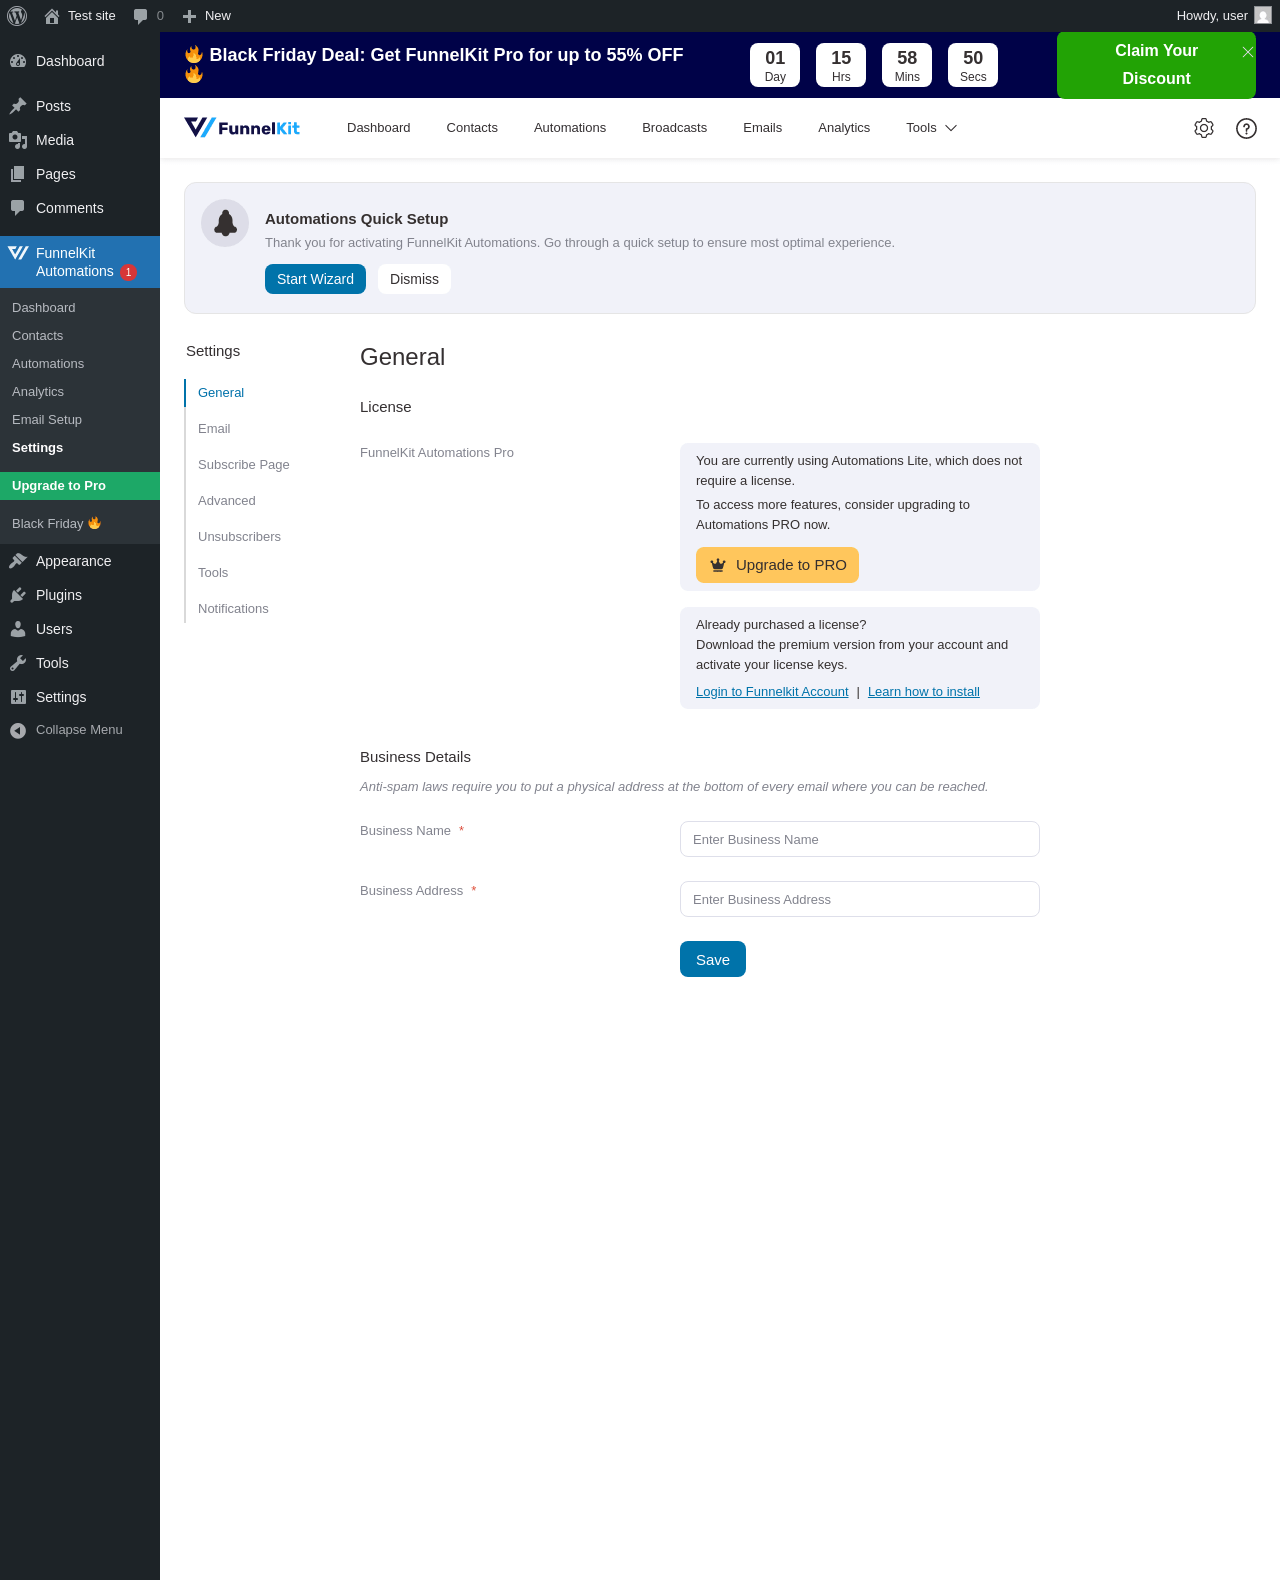The image size is (1280, 1580).
Task: Click the Test site home icon
Action: tap(52, 16)
